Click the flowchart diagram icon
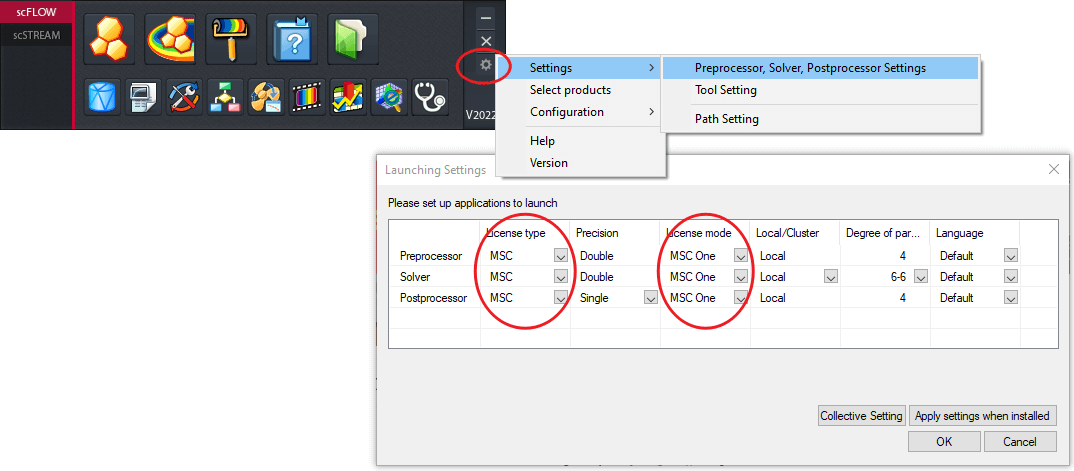This screenshot has height=471, width=1074. [x=225, y=98]
